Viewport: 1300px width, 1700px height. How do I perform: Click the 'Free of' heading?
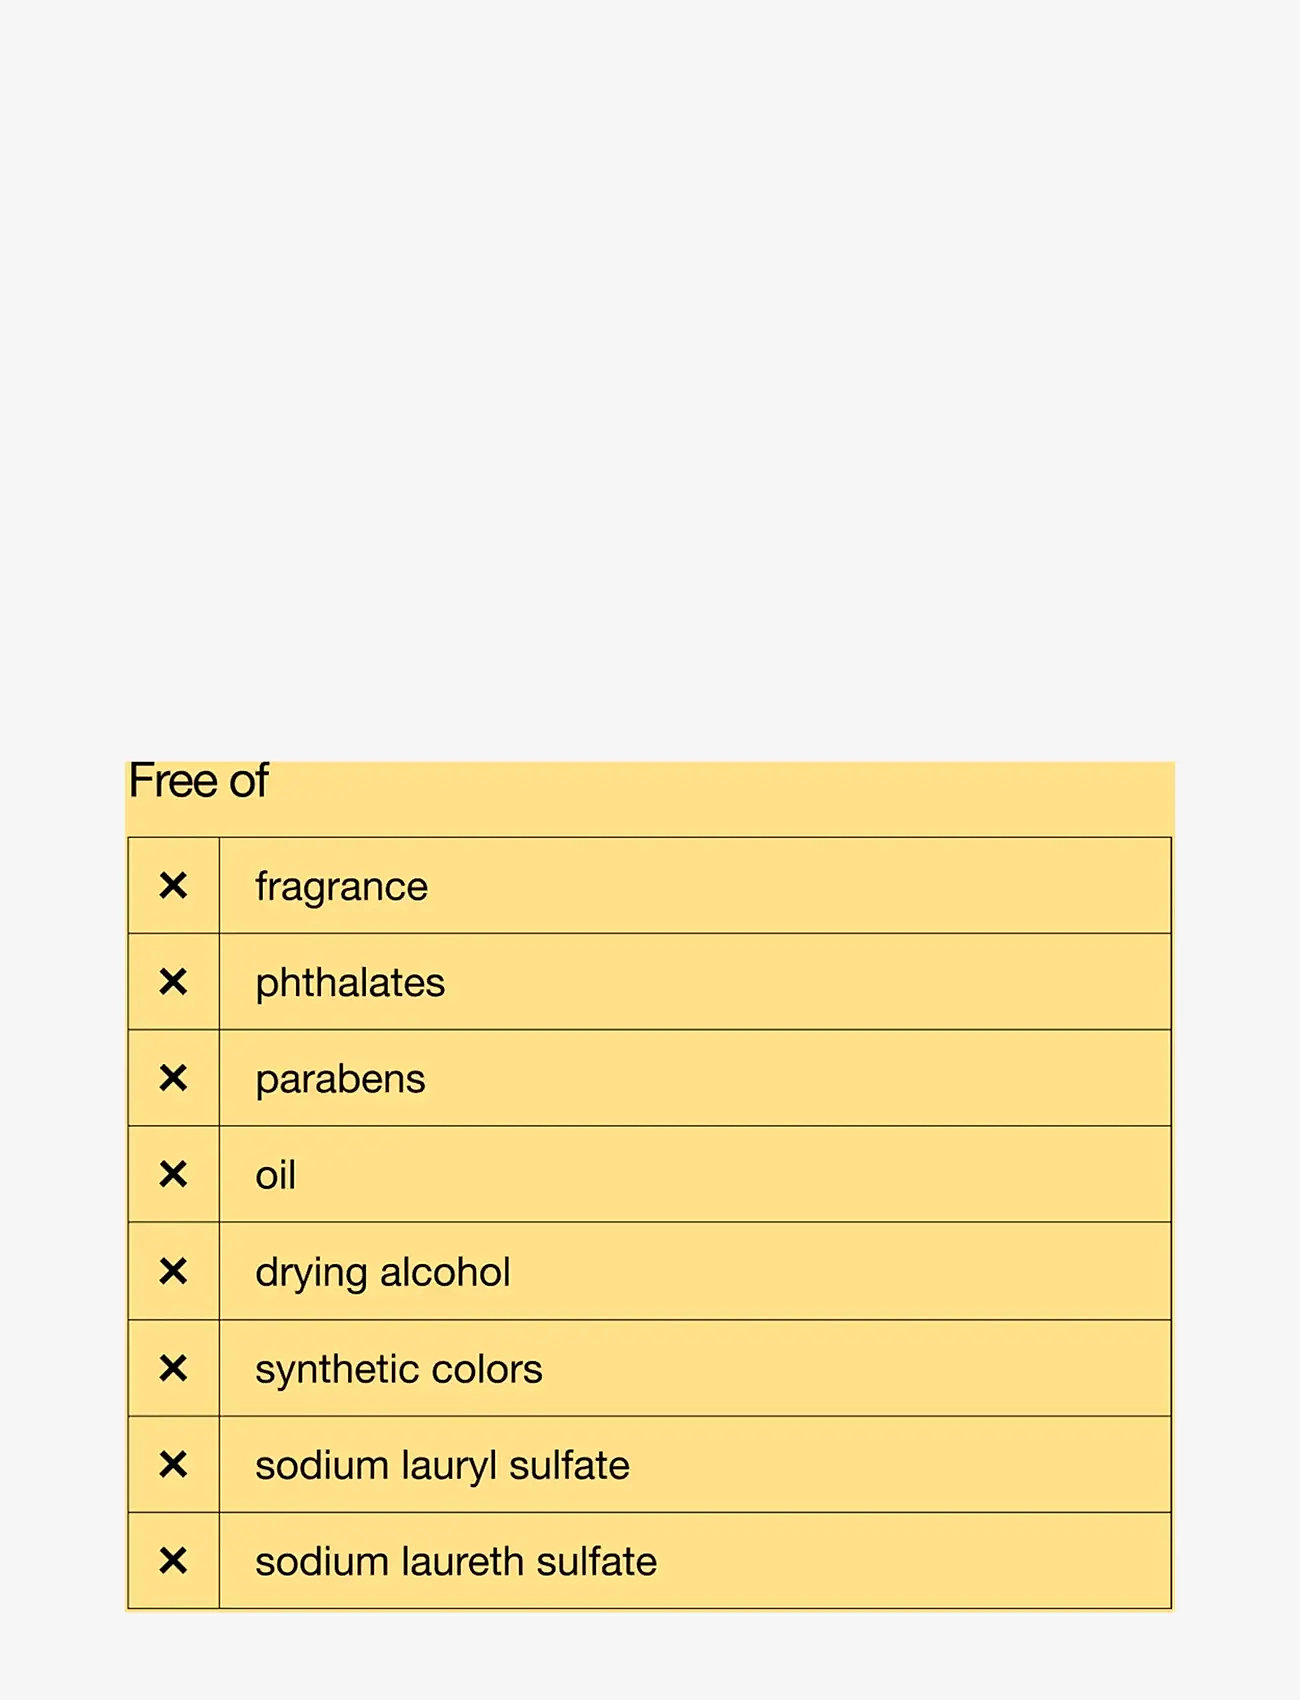pos(198,781)
